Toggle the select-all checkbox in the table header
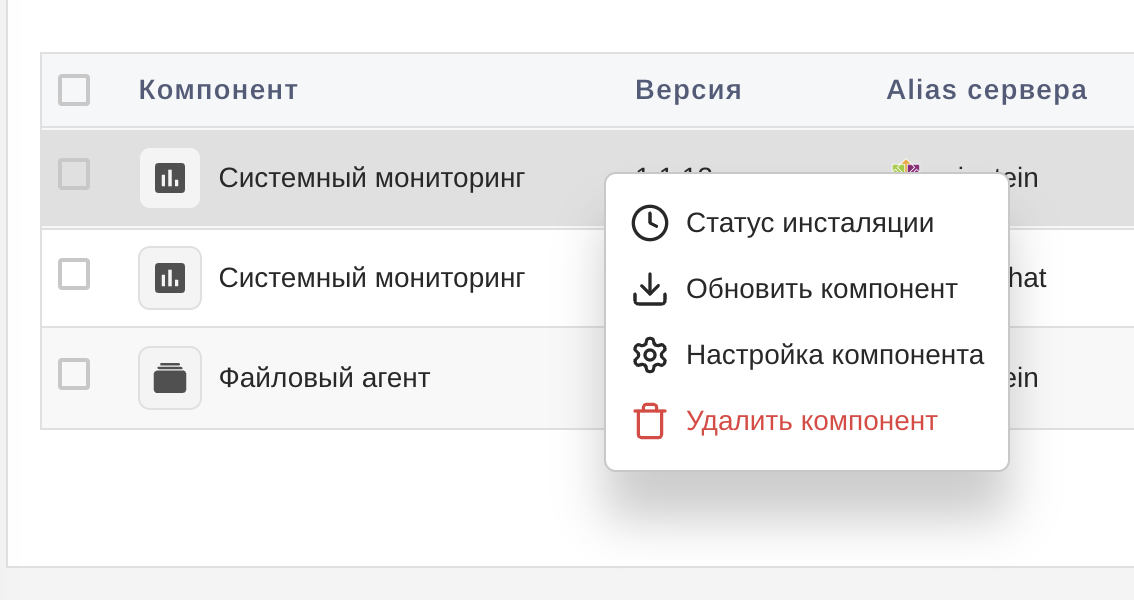 [x=74, y=89]
